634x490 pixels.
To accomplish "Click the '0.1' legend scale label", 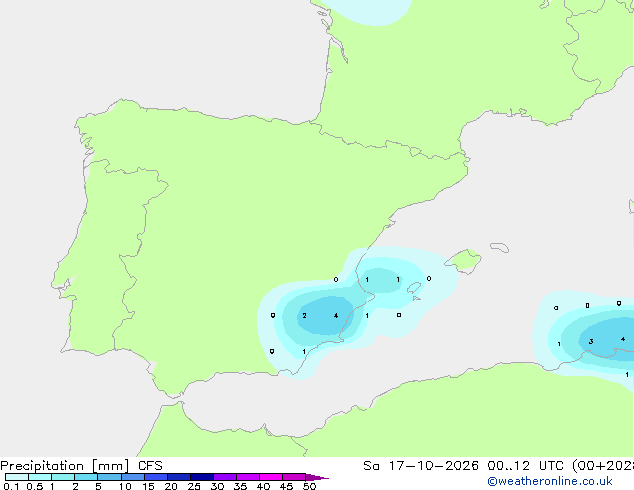I will (x=11, y=486).
